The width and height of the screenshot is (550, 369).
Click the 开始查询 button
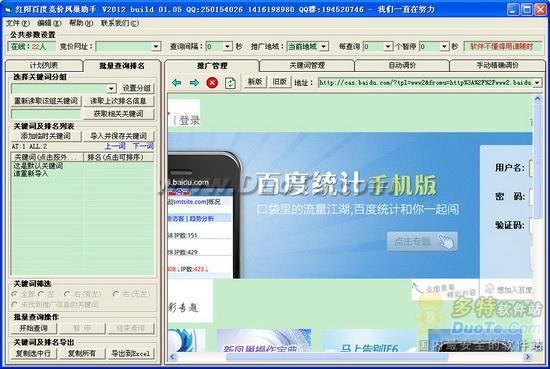point(33,328)
